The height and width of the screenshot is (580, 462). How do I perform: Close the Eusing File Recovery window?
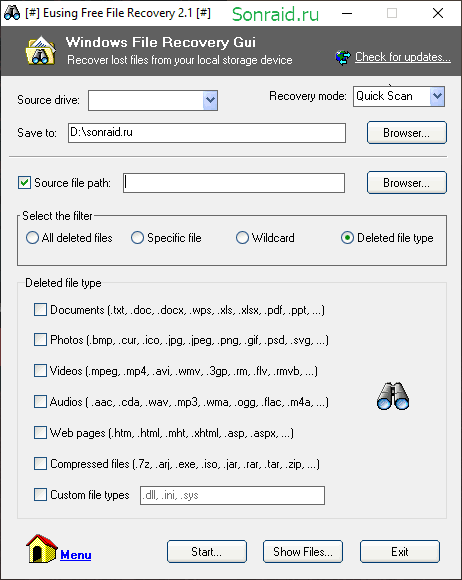[438, 13]
